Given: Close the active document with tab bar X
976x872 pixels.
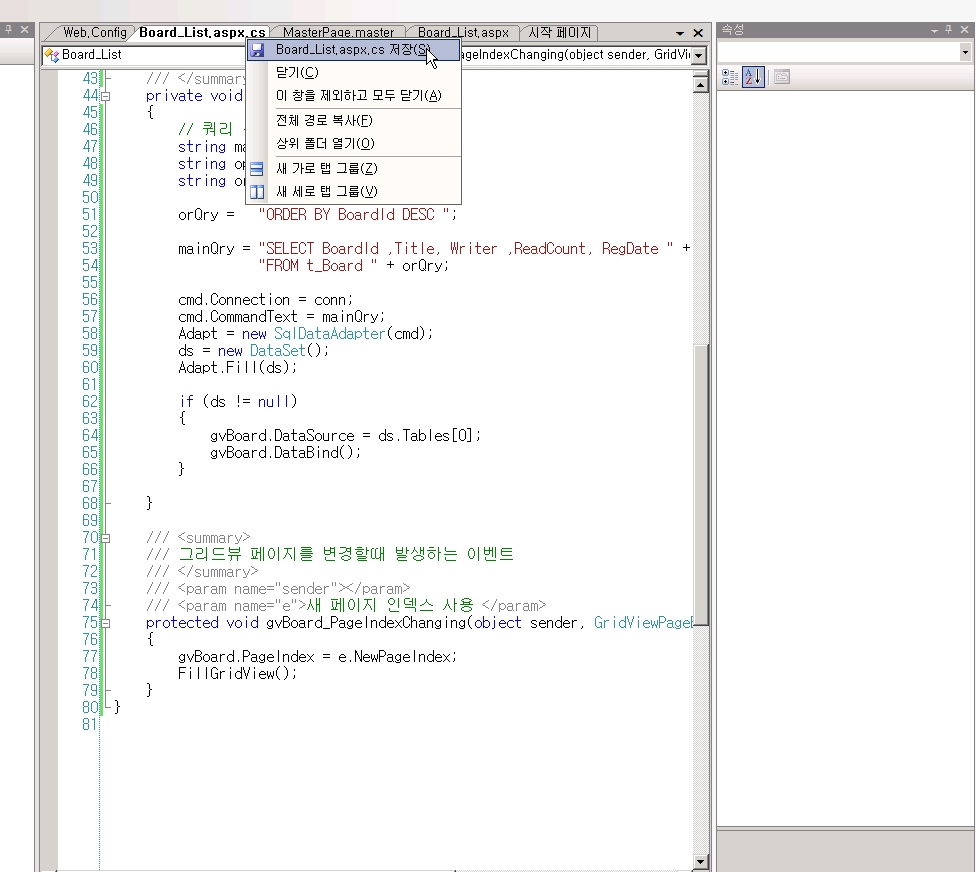Looking at the screenshot, I should point(698,33).
